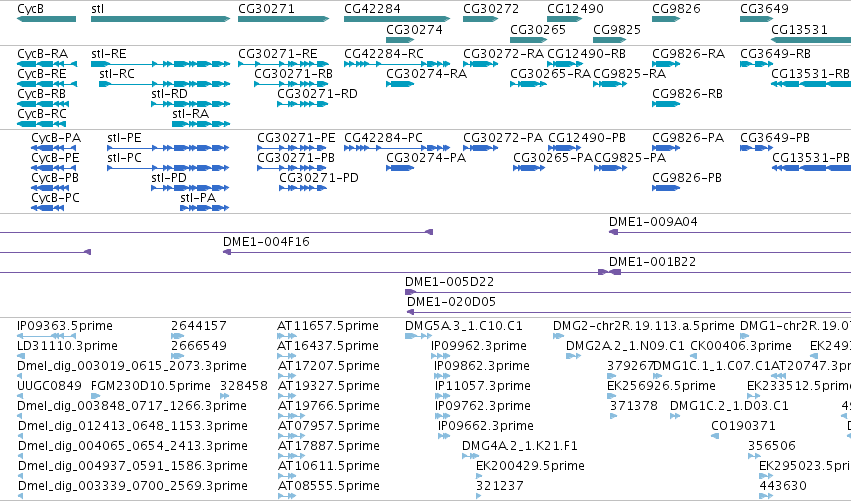Select the CG13531 gene feature
851x501 pixels.
coord(811,40)
